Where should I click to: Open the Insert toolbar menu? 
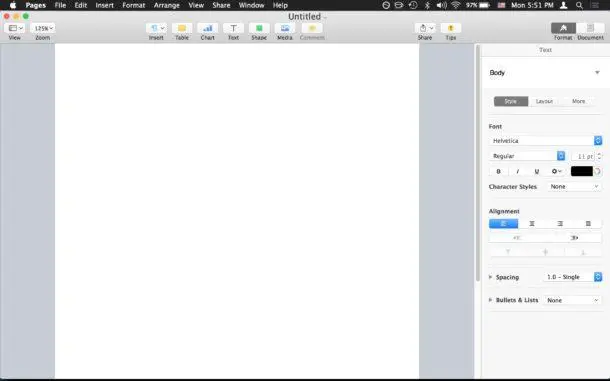pos(156,28)
